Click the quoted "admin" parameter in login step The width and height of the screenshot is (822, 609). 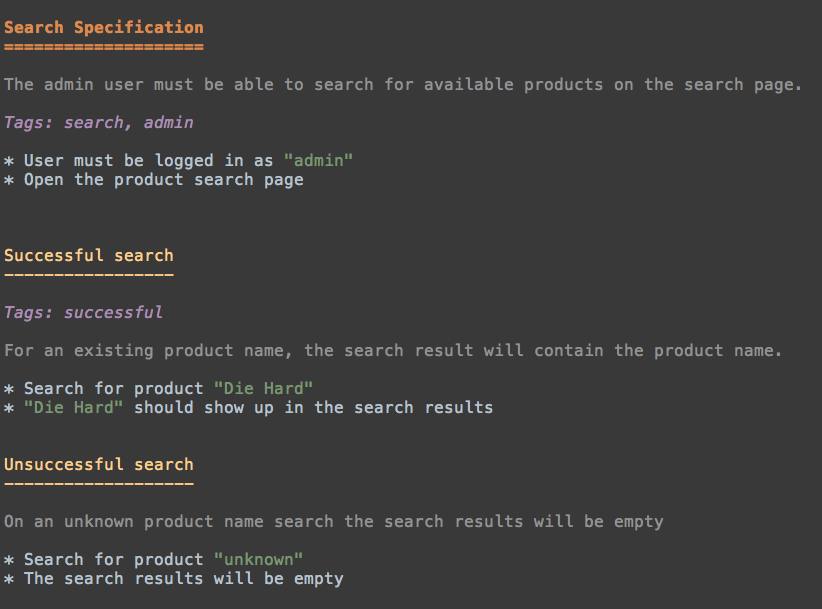click(318, 160)
